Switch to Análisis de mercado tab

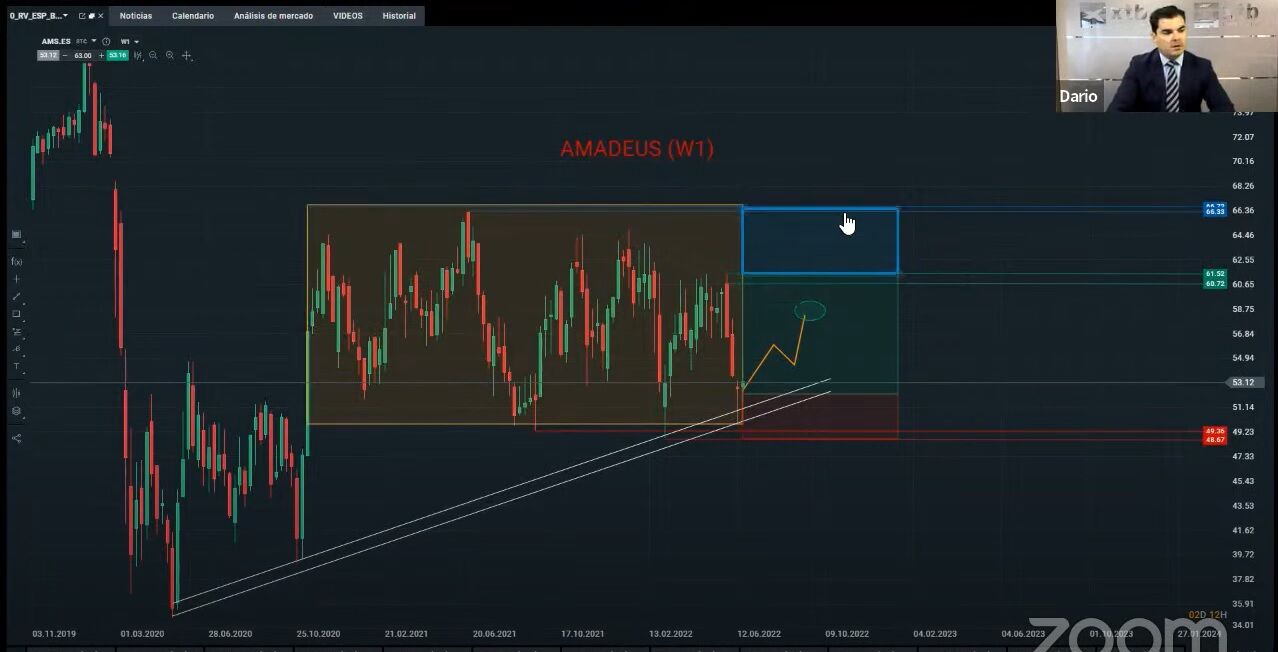tap(273, 16)
